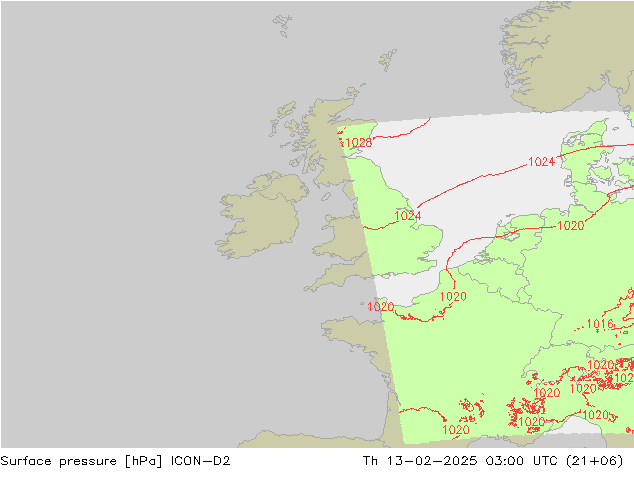Click the 1020 label over northern France
The width and height of the screenshot is (634, 490).
tap(453, 297)
